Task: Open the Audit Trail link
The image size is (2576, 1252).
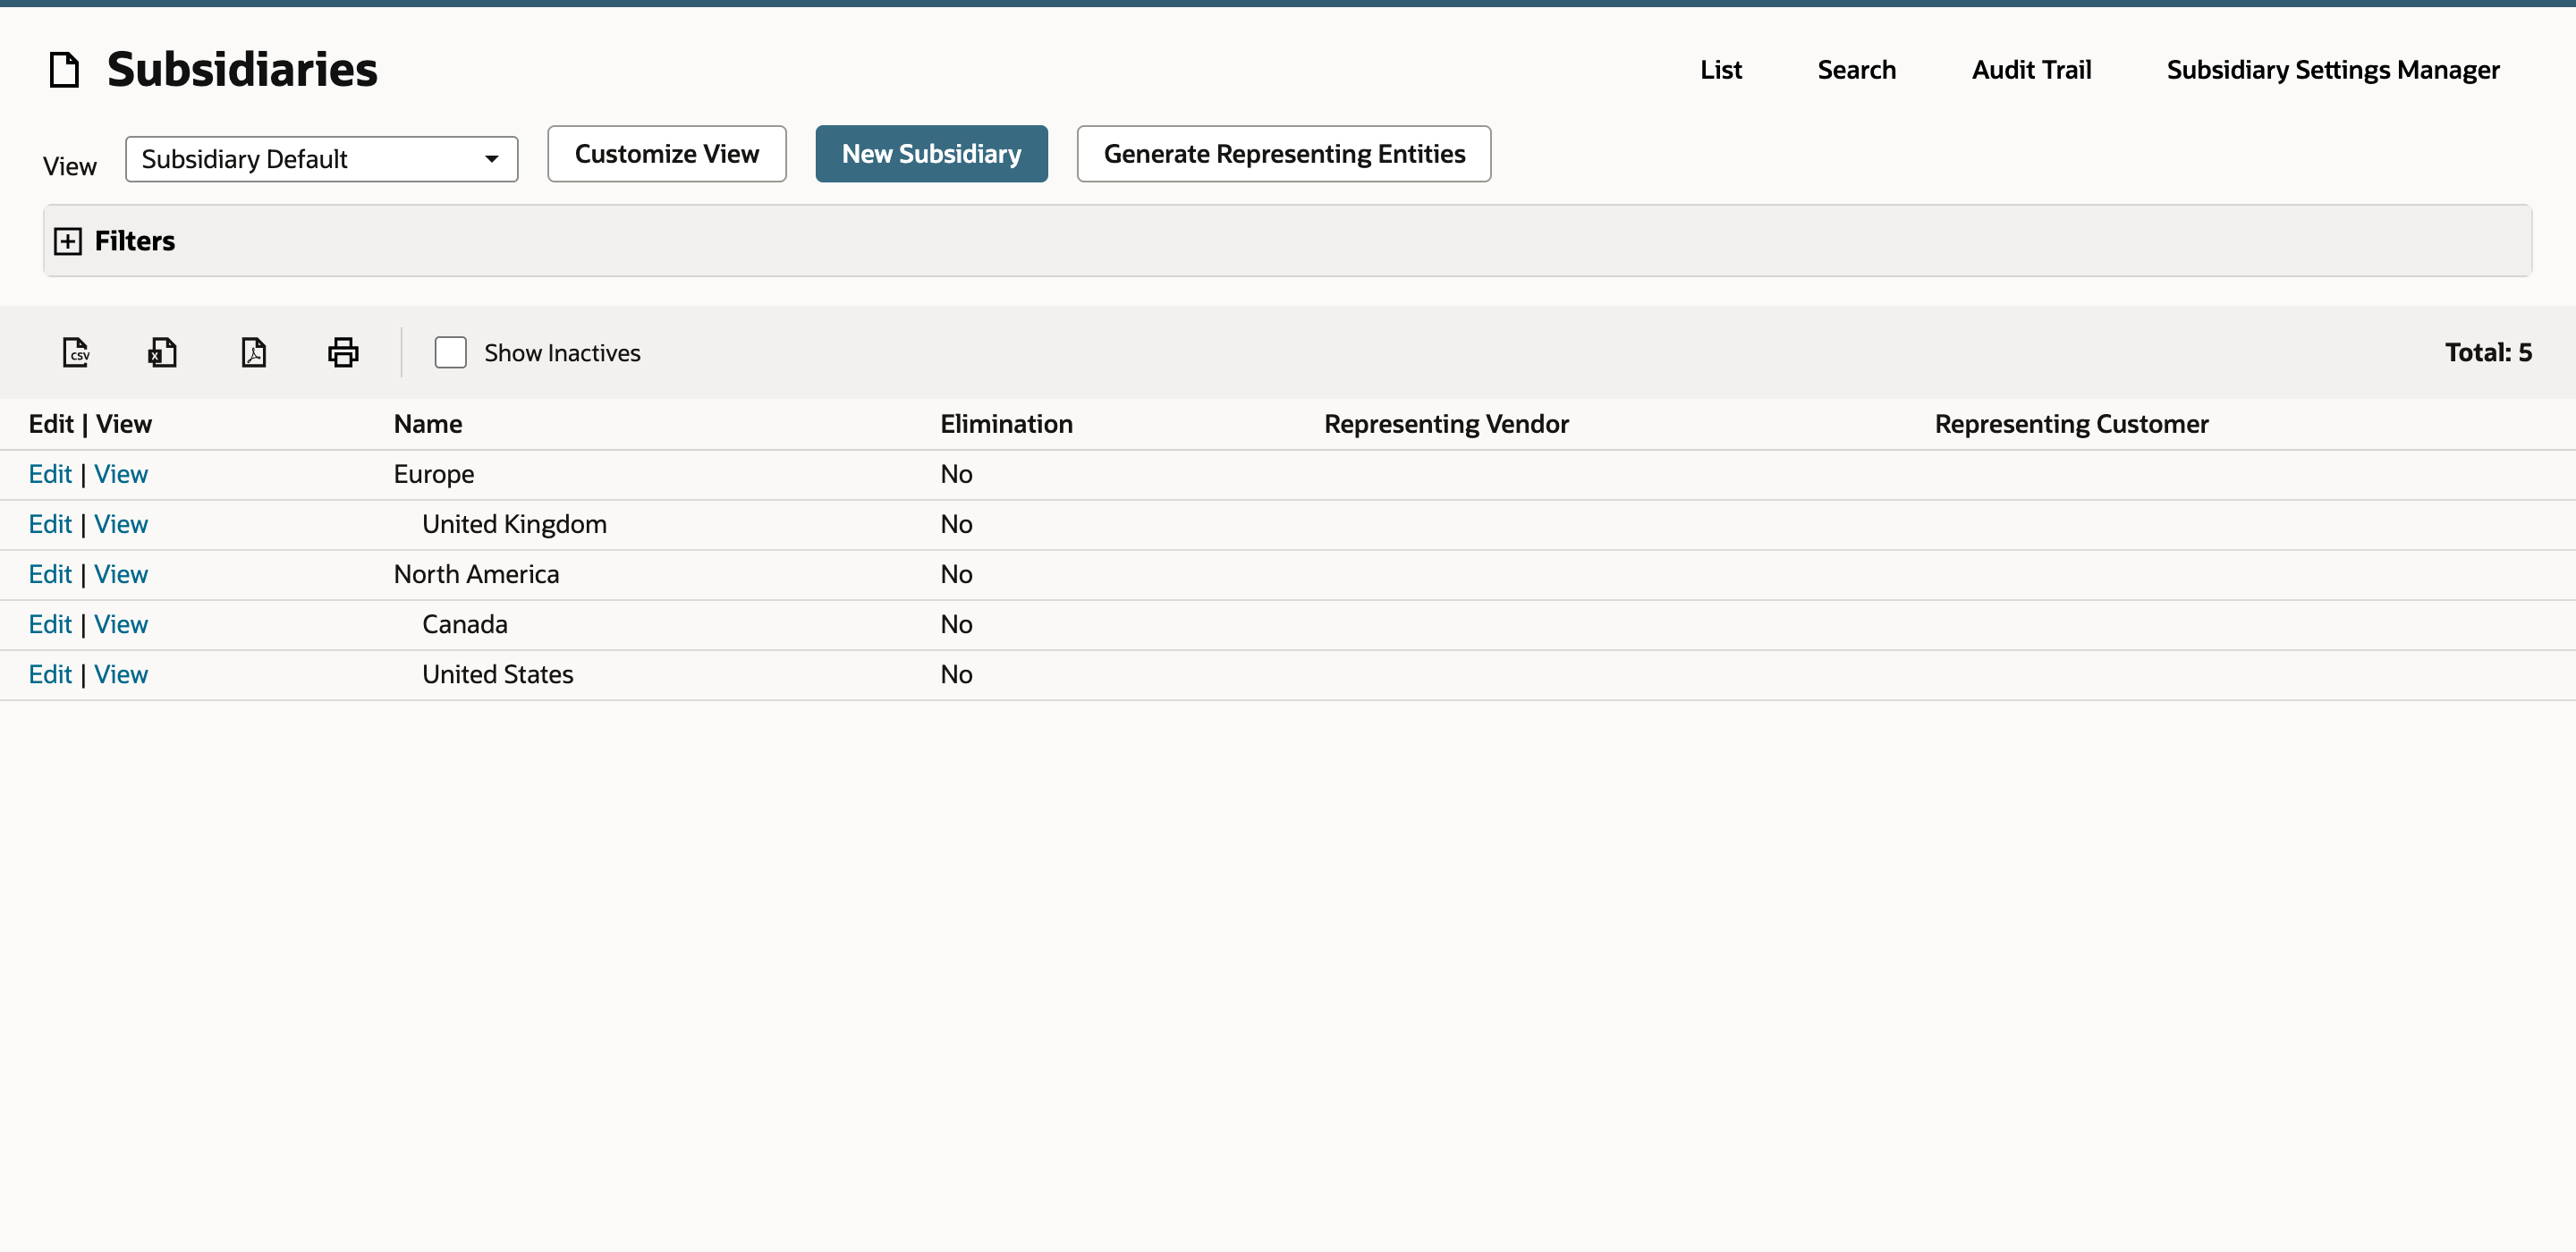Action: click(x=2031, y=70)
